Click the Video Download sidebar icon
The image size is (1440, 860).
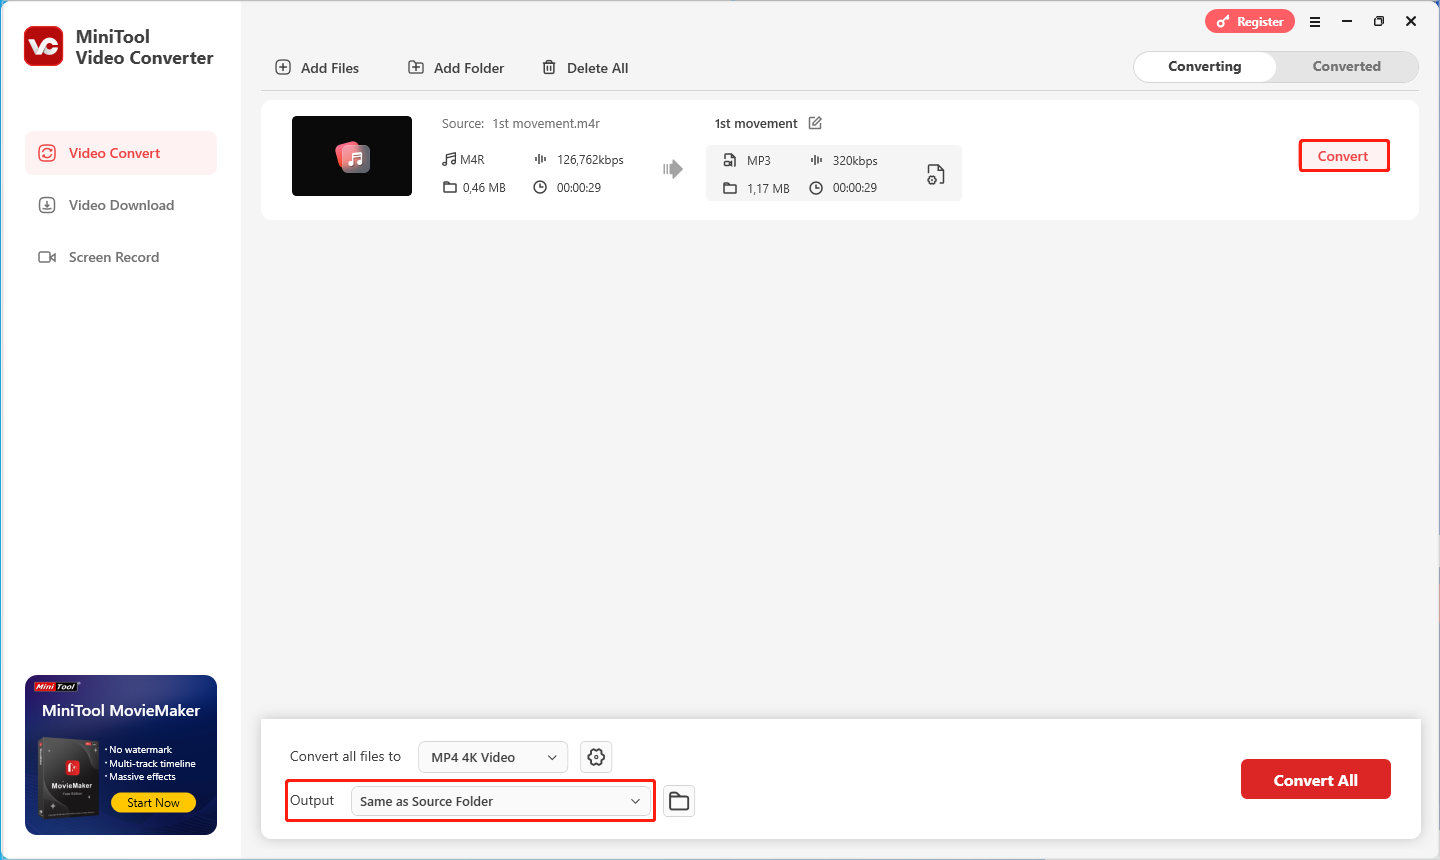[47, 205]
